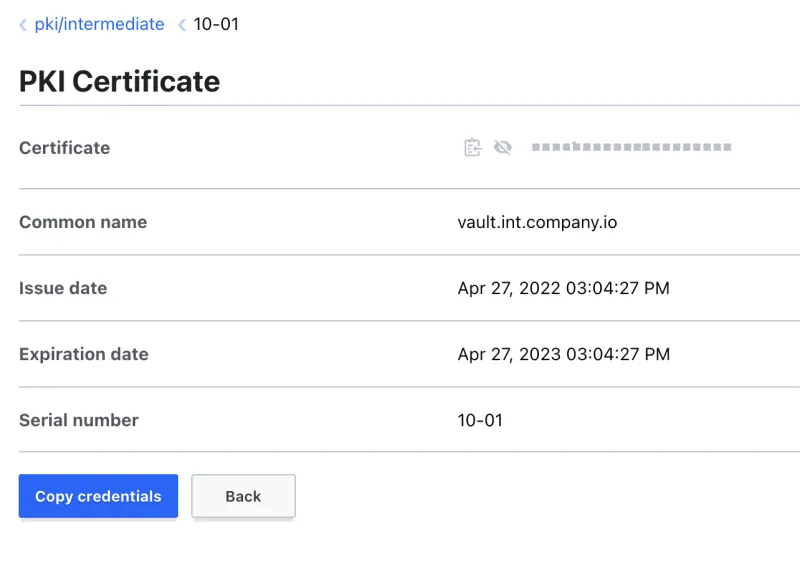Click the chevron left of pki/intermediate
Screen dimensions: 800x577
[x=23, y=25]
